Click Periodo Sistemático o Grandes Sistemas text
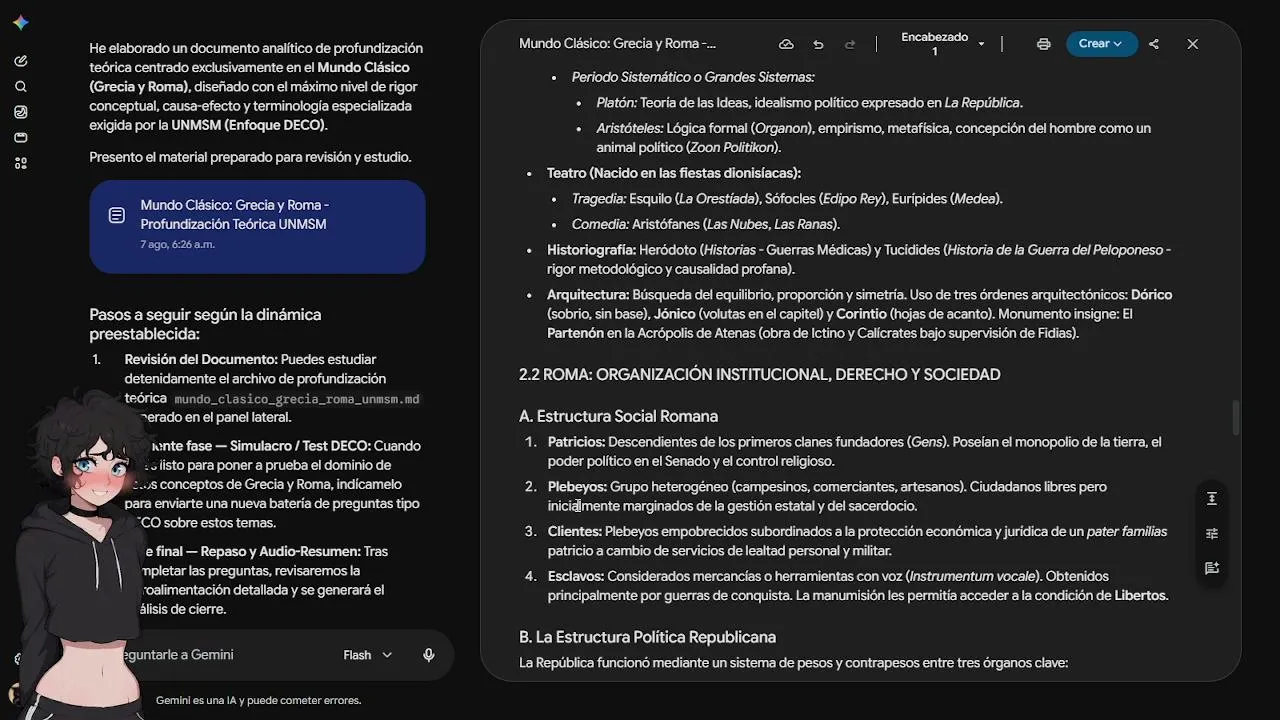This screenshot has width=1280, height=720. point(693,77)
